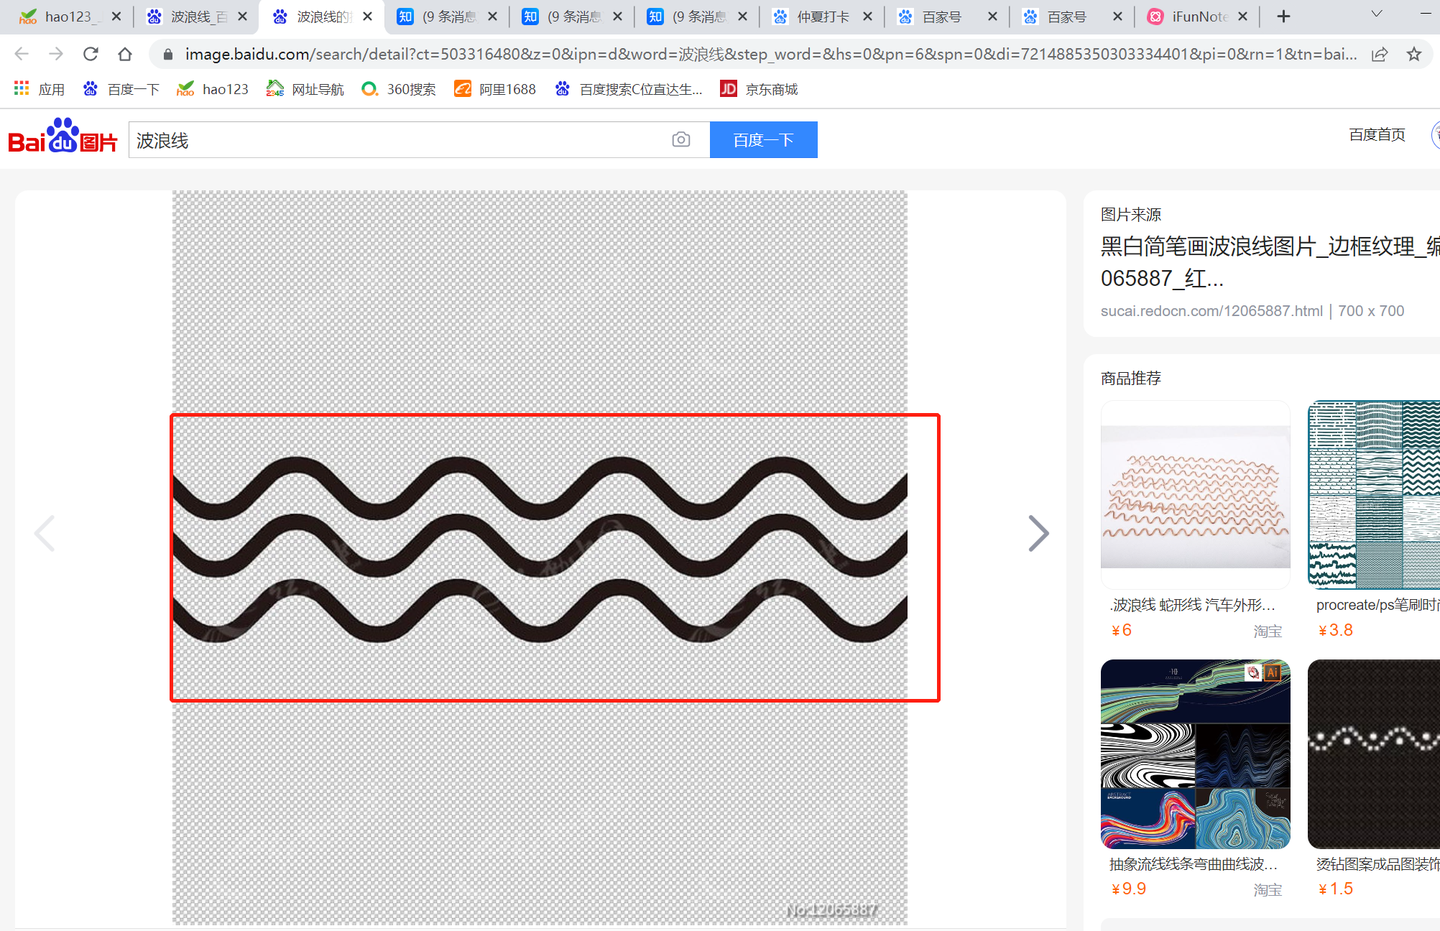Reload the current page
The image size is (1440, 931).
tap(90, 54)
